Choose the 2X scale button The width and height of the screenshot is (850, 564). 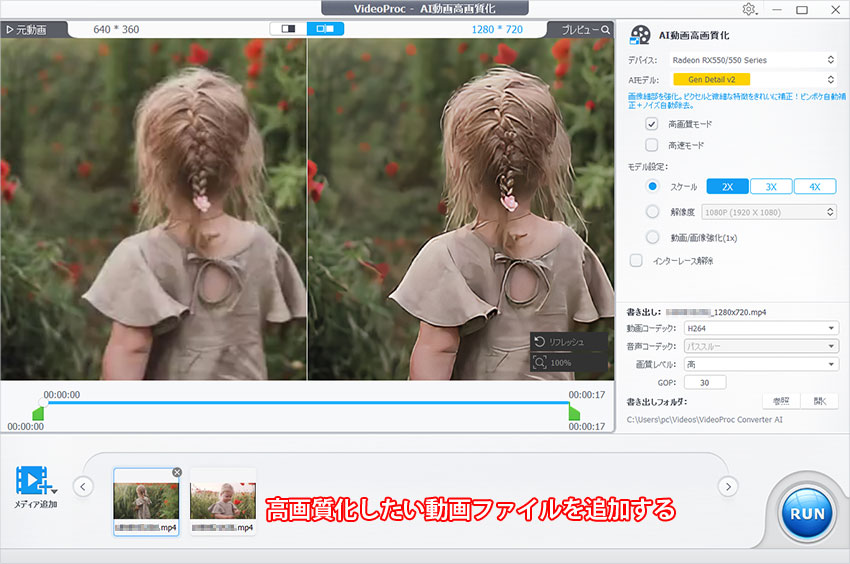point(727,187)
